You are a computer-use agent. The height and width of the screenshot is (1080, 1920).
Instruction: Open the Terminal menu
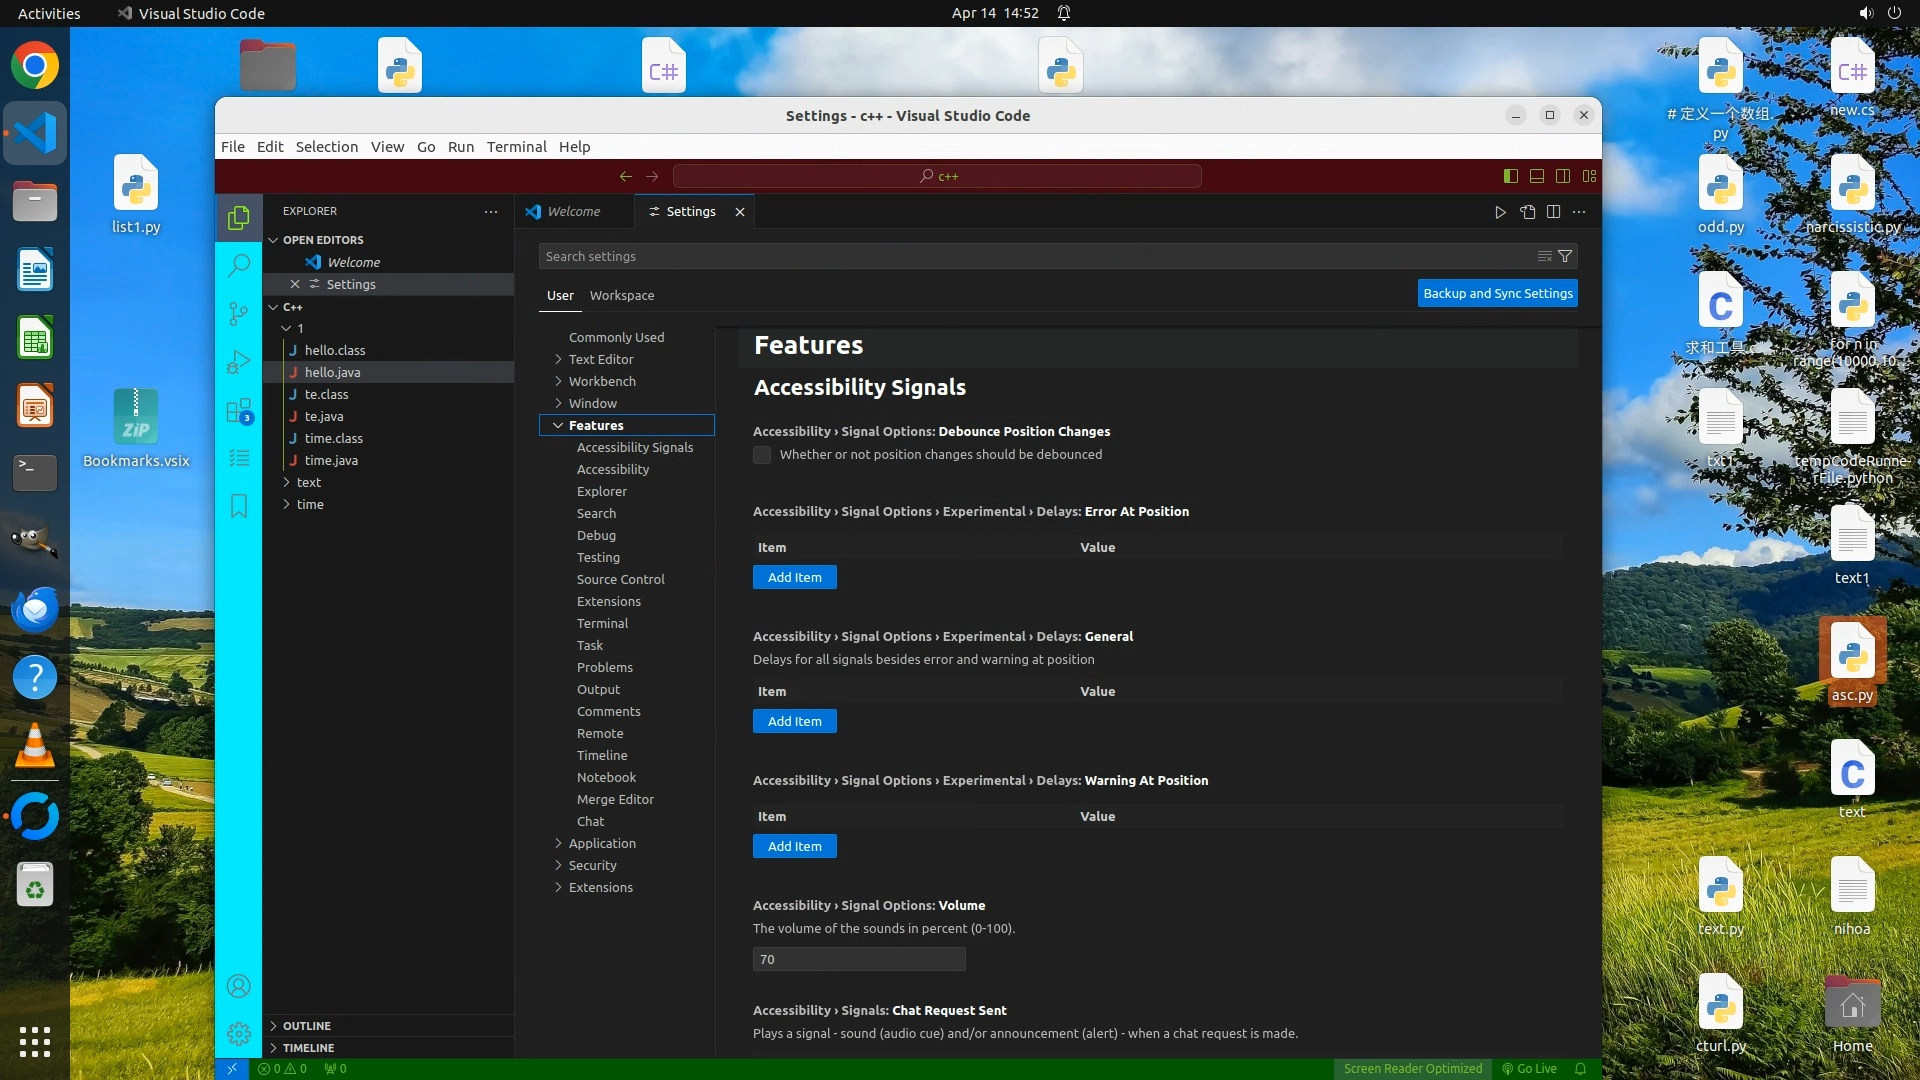point(516,146)
